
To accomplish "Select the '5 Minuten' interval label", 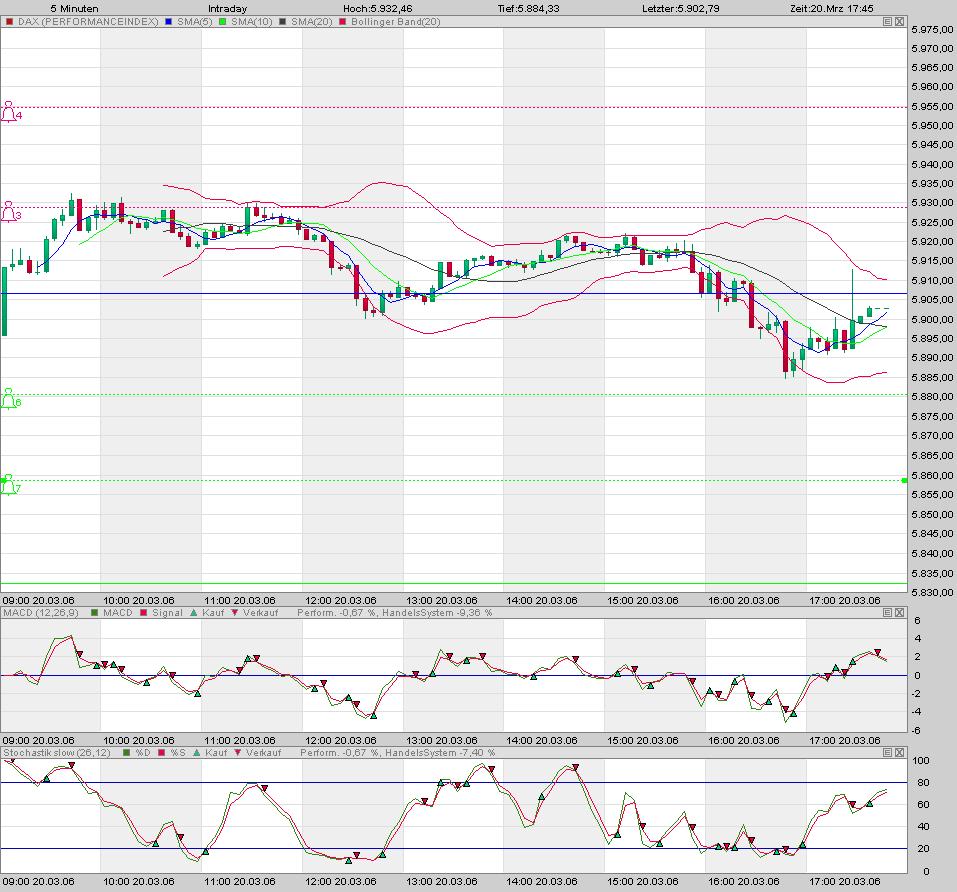I will click(x=74, y=9).
